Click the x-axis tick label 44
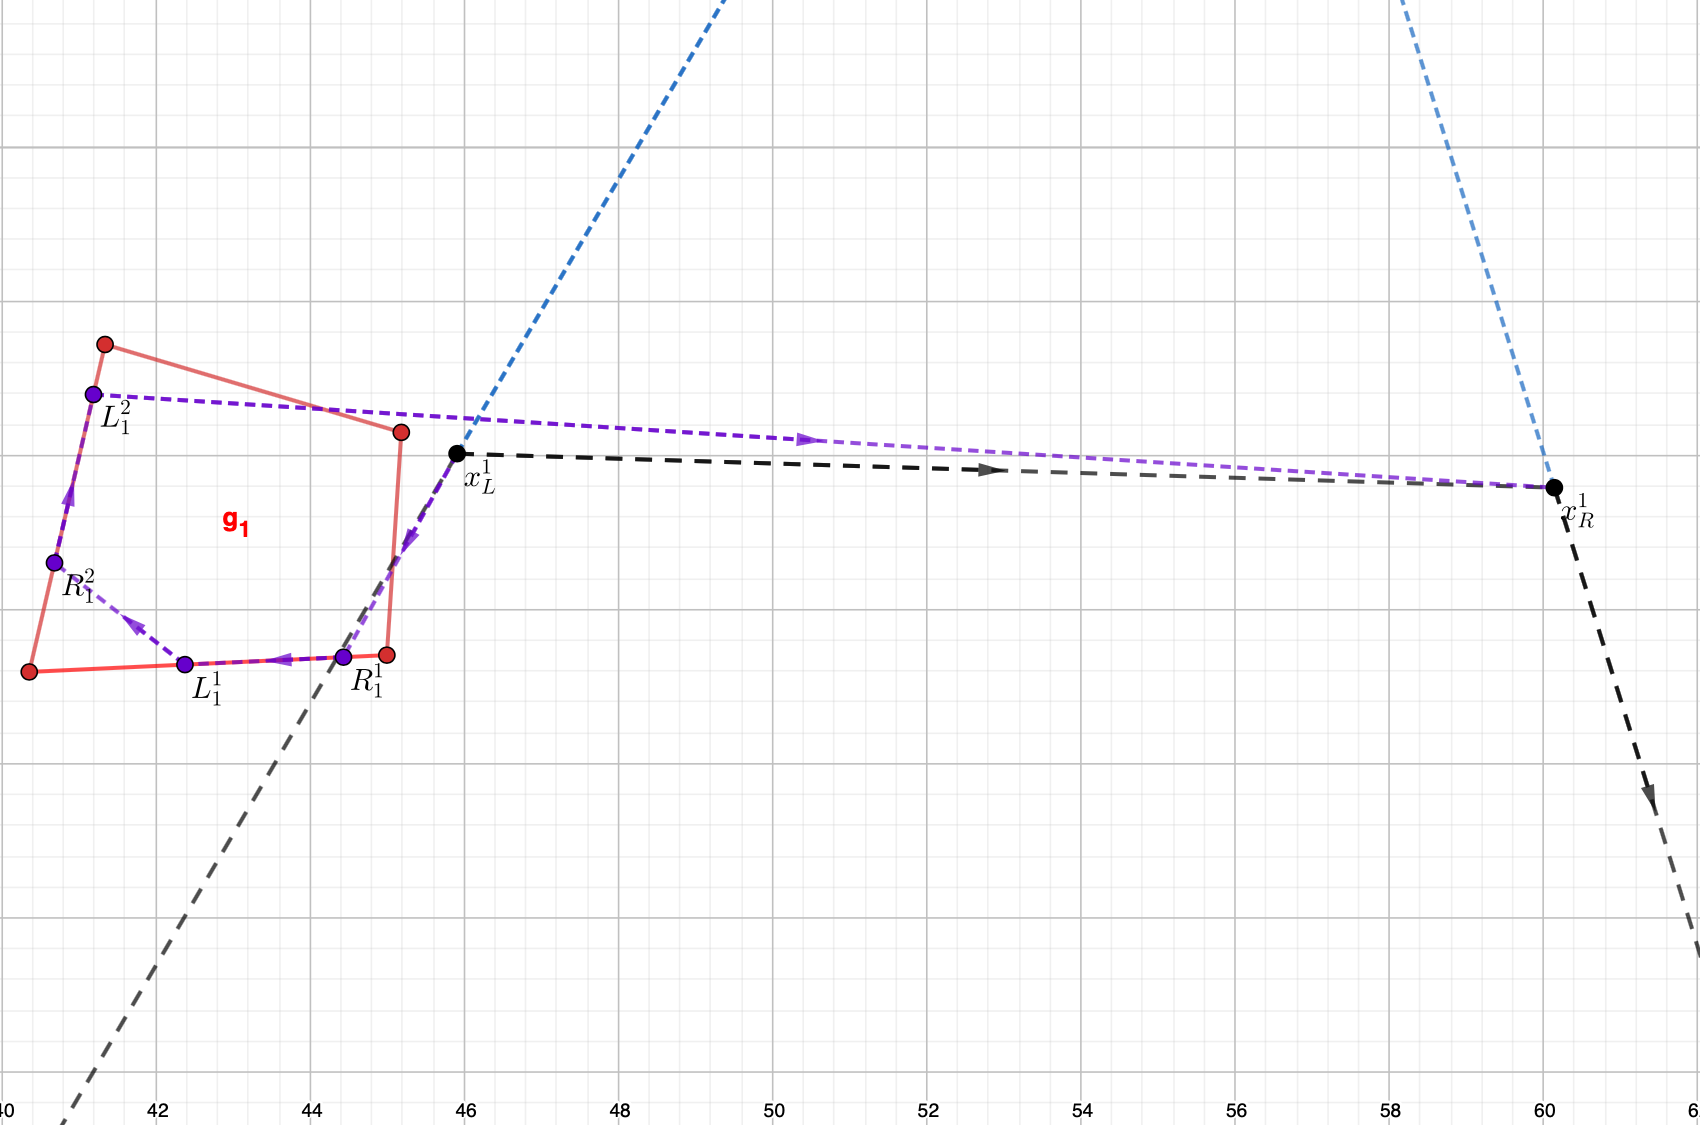This screenshot has height=1125, width=1700. click(x=311, y=1111)
